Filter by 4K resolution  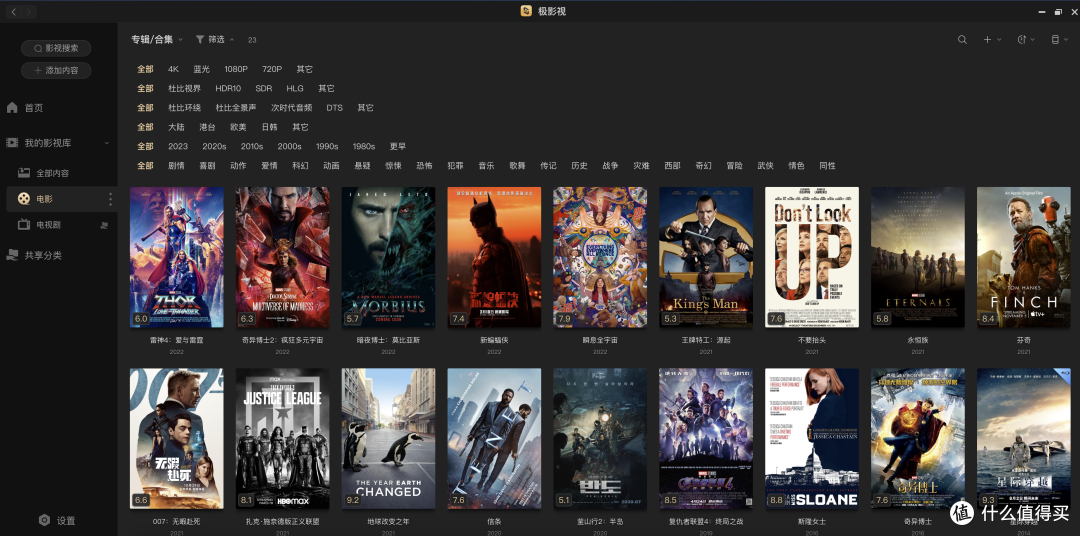tap(173, 69)
